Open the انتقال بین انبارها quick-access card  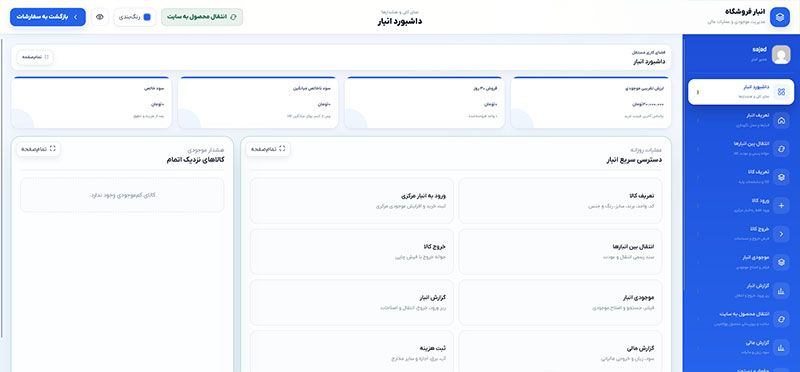tap(560, 252)
